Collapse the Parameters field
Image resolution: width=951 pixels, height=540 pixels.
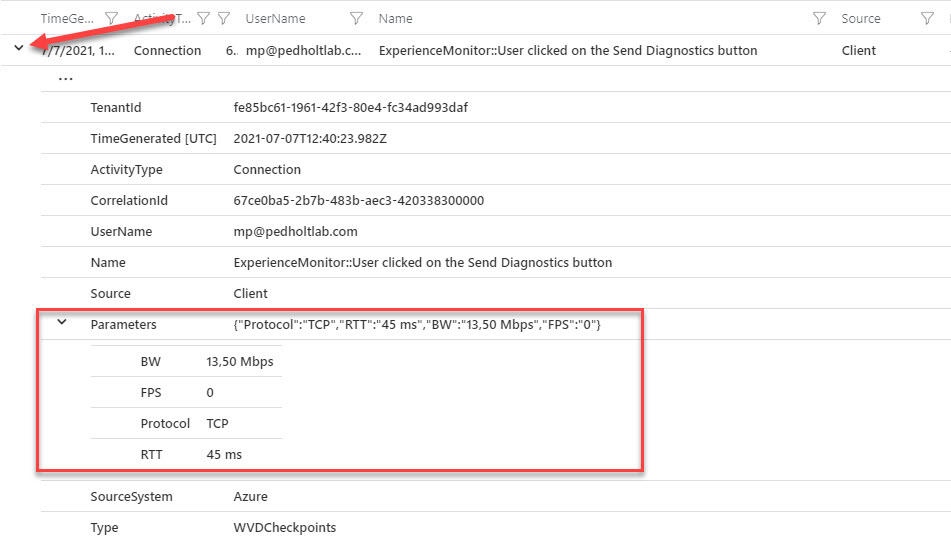62,322
